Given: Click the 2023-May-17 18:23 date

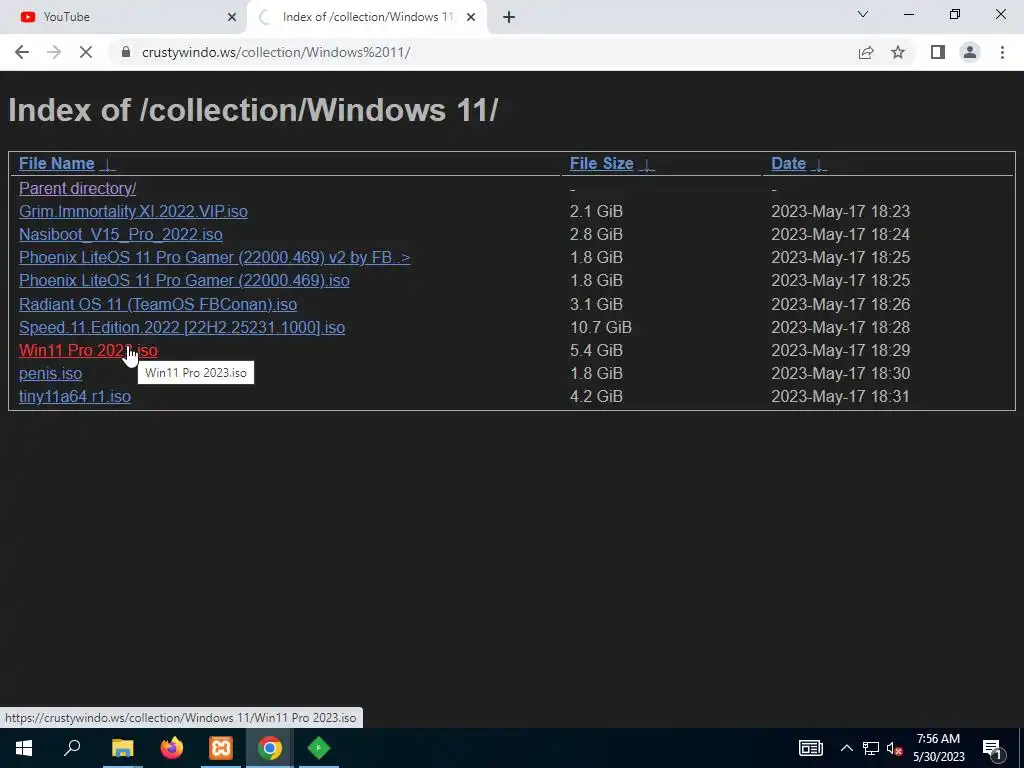Looking at the screenshot, I should point(840,211).
